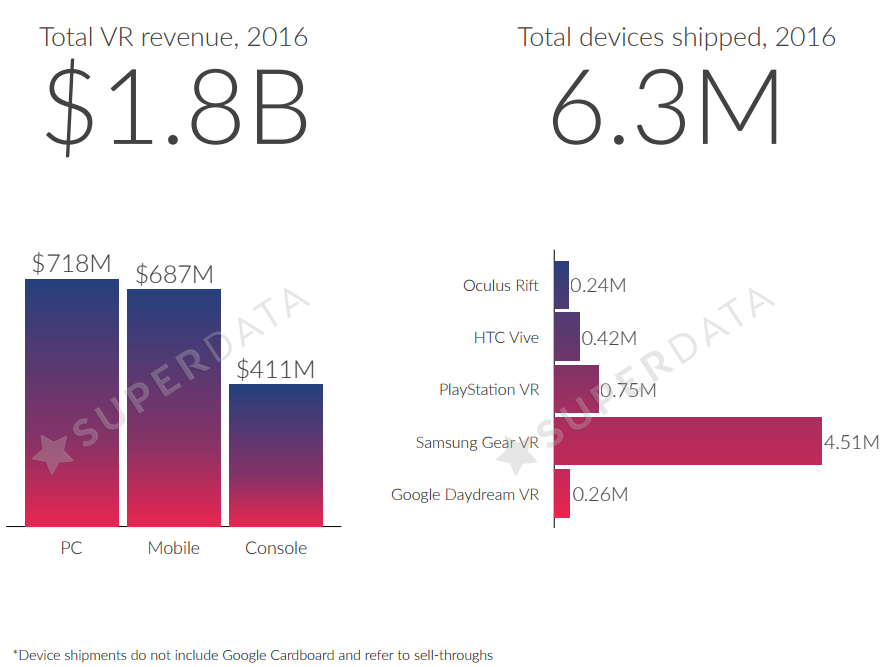Select the PlayStation VR shipment bar
The width and height of the screenshot is (893, 667).
pyautogui.click(x=576, y=389)
